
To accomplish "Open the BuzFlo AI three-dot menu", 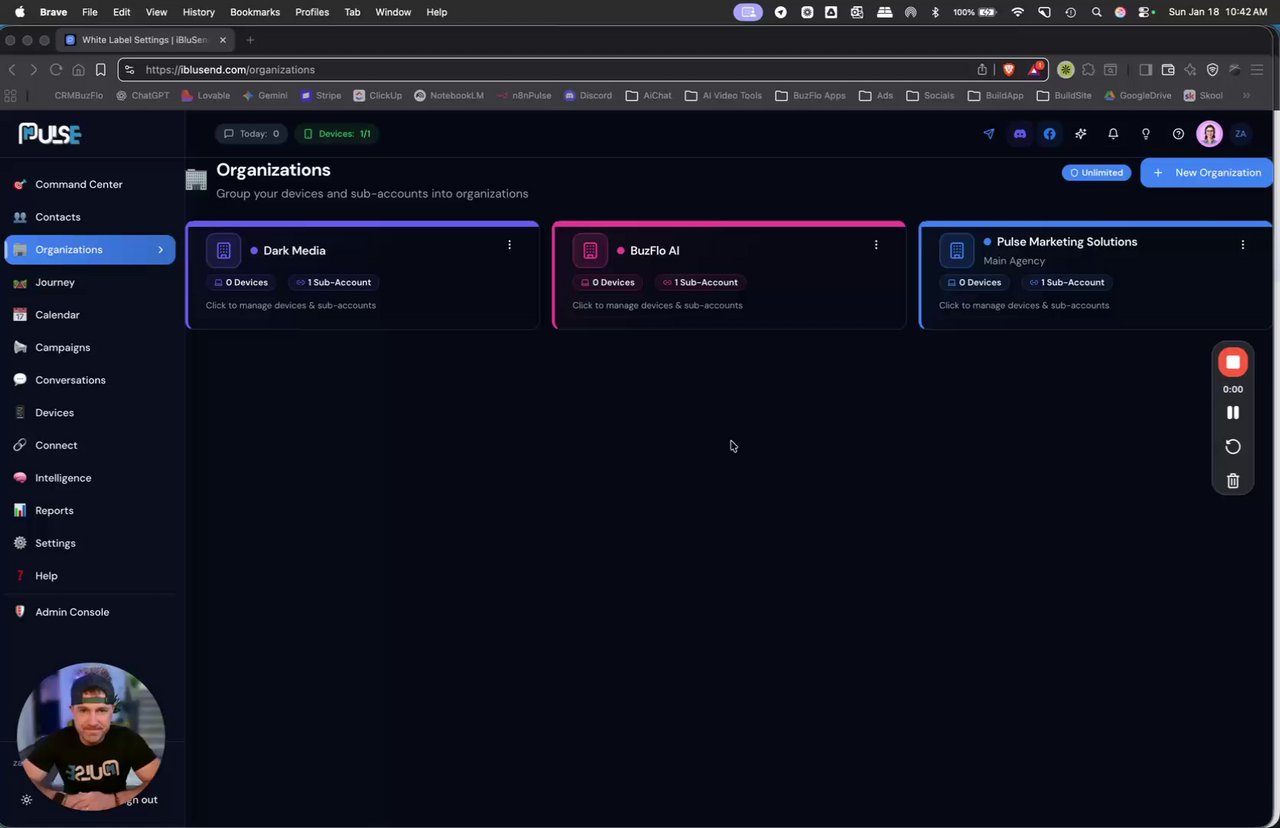I will [x=876, y=245].
